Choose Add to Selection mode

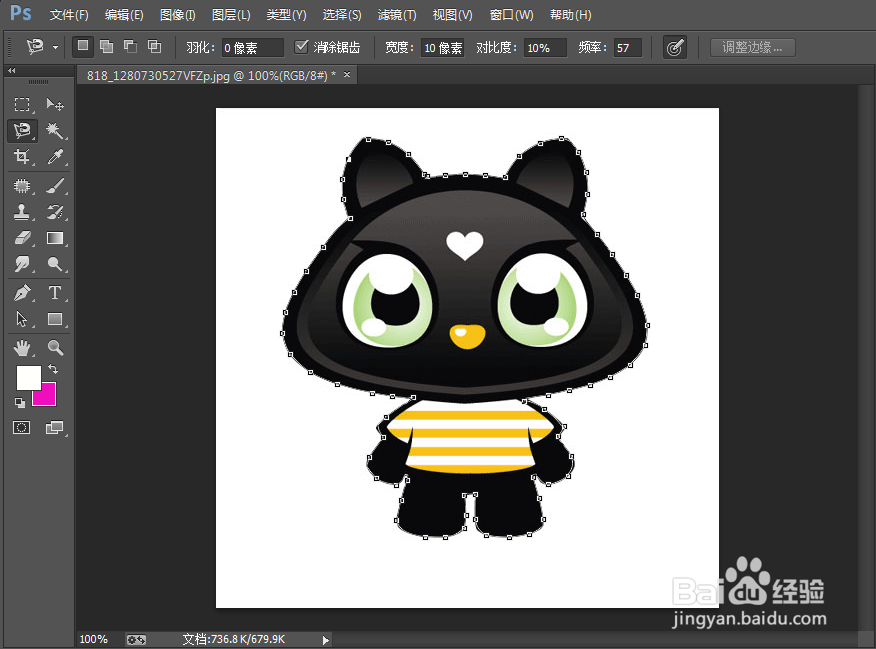click(x=106, y=46)
